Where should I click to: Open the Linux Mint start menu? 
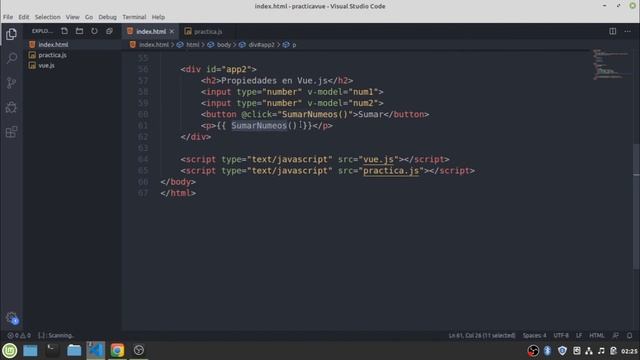(9, 351)
